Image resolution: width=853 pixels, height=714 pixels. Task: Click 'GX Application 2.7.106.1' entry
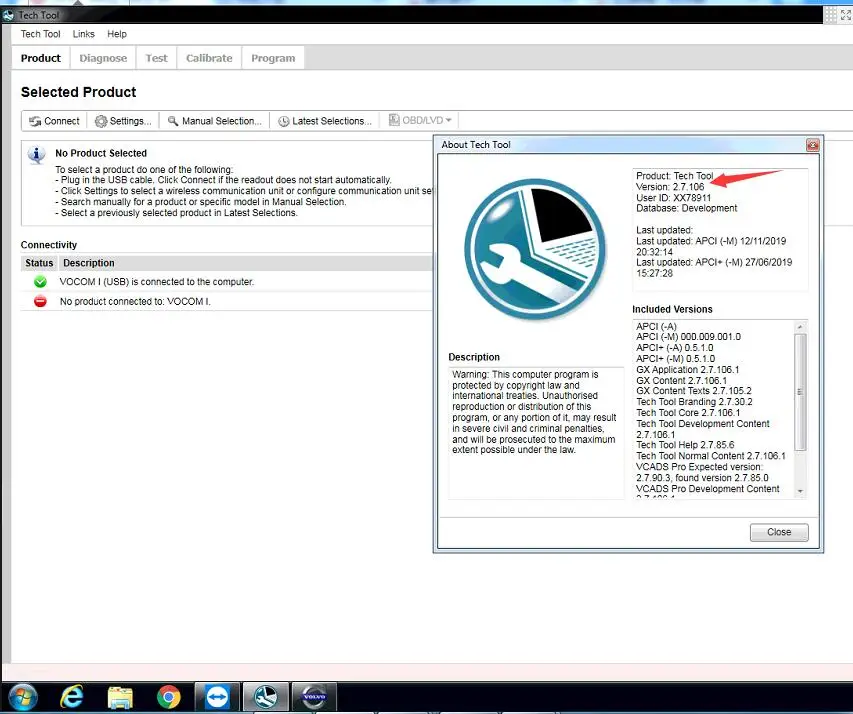(x=688, y=370)
